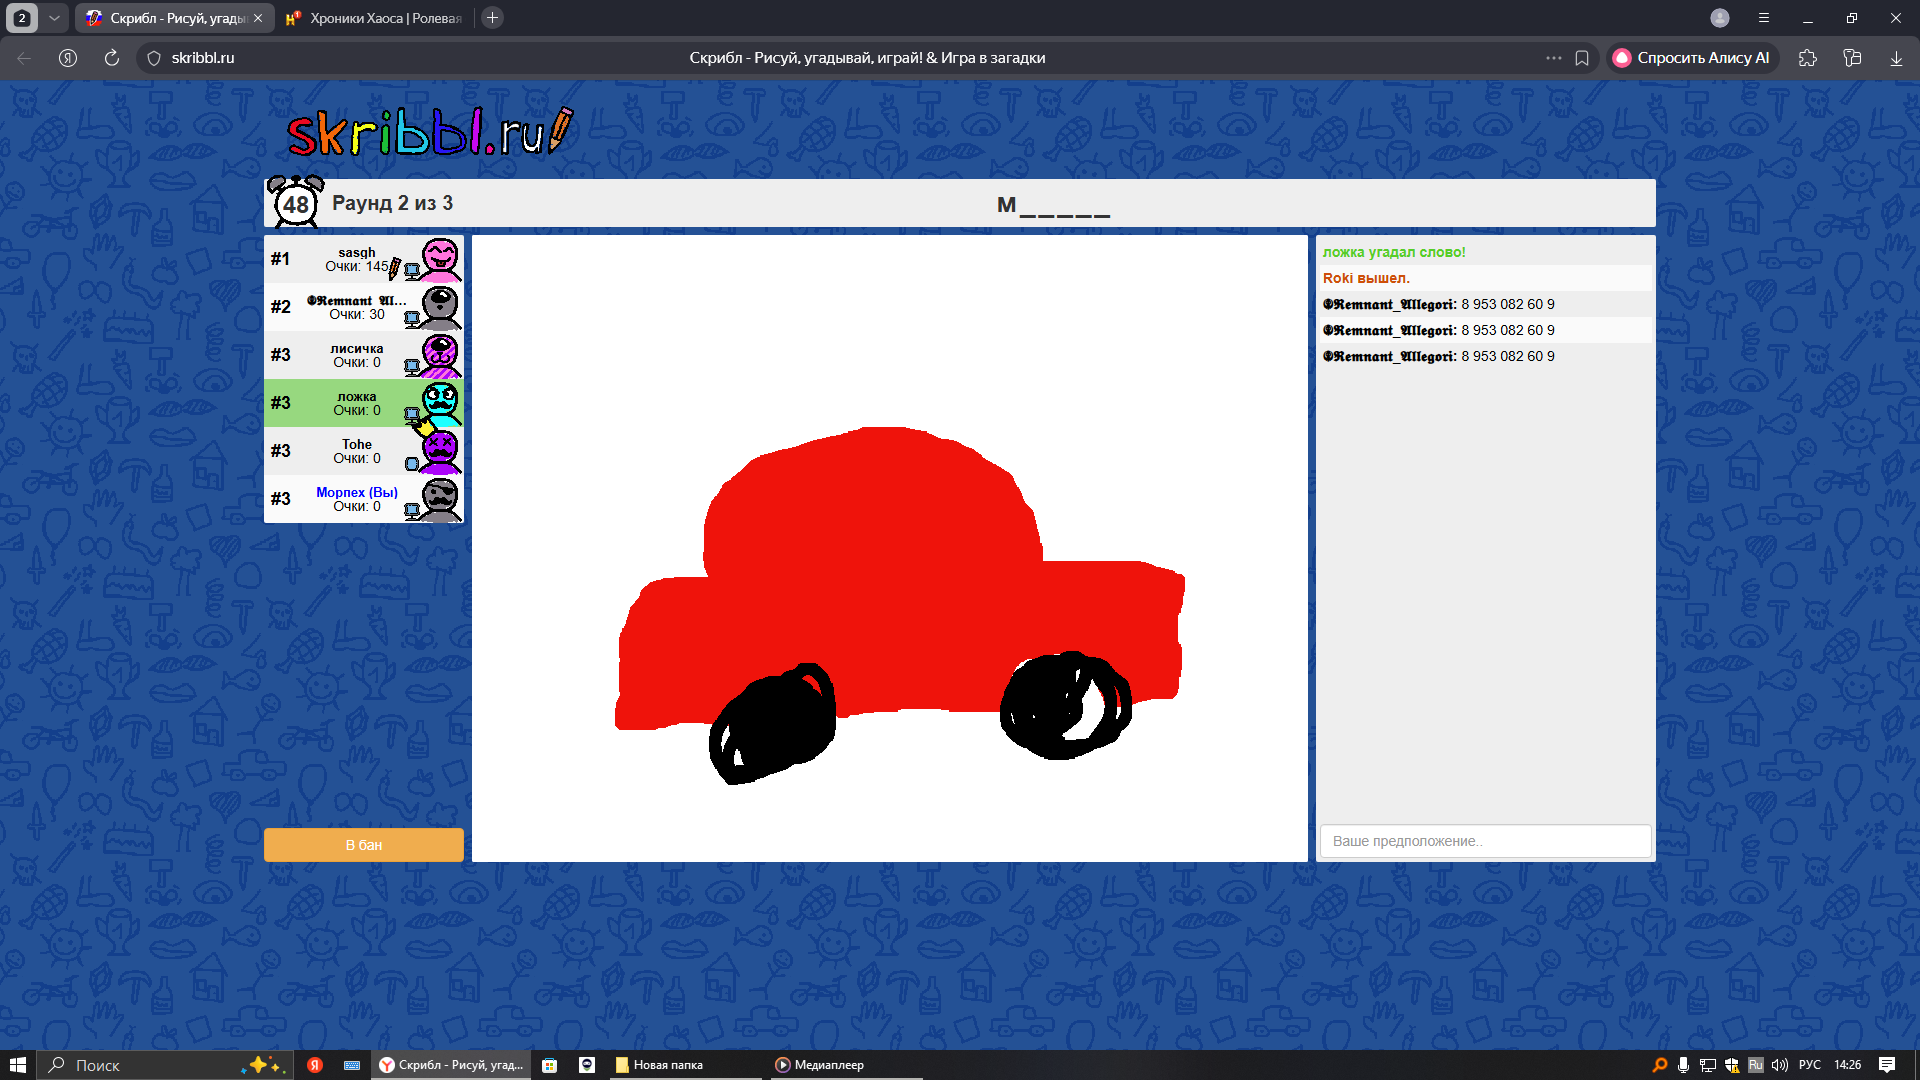The width and height of the screenshot is (1920, 1080).
Task: Bookmark the page with the bookmark icon
Action: tap(1582, 58)
